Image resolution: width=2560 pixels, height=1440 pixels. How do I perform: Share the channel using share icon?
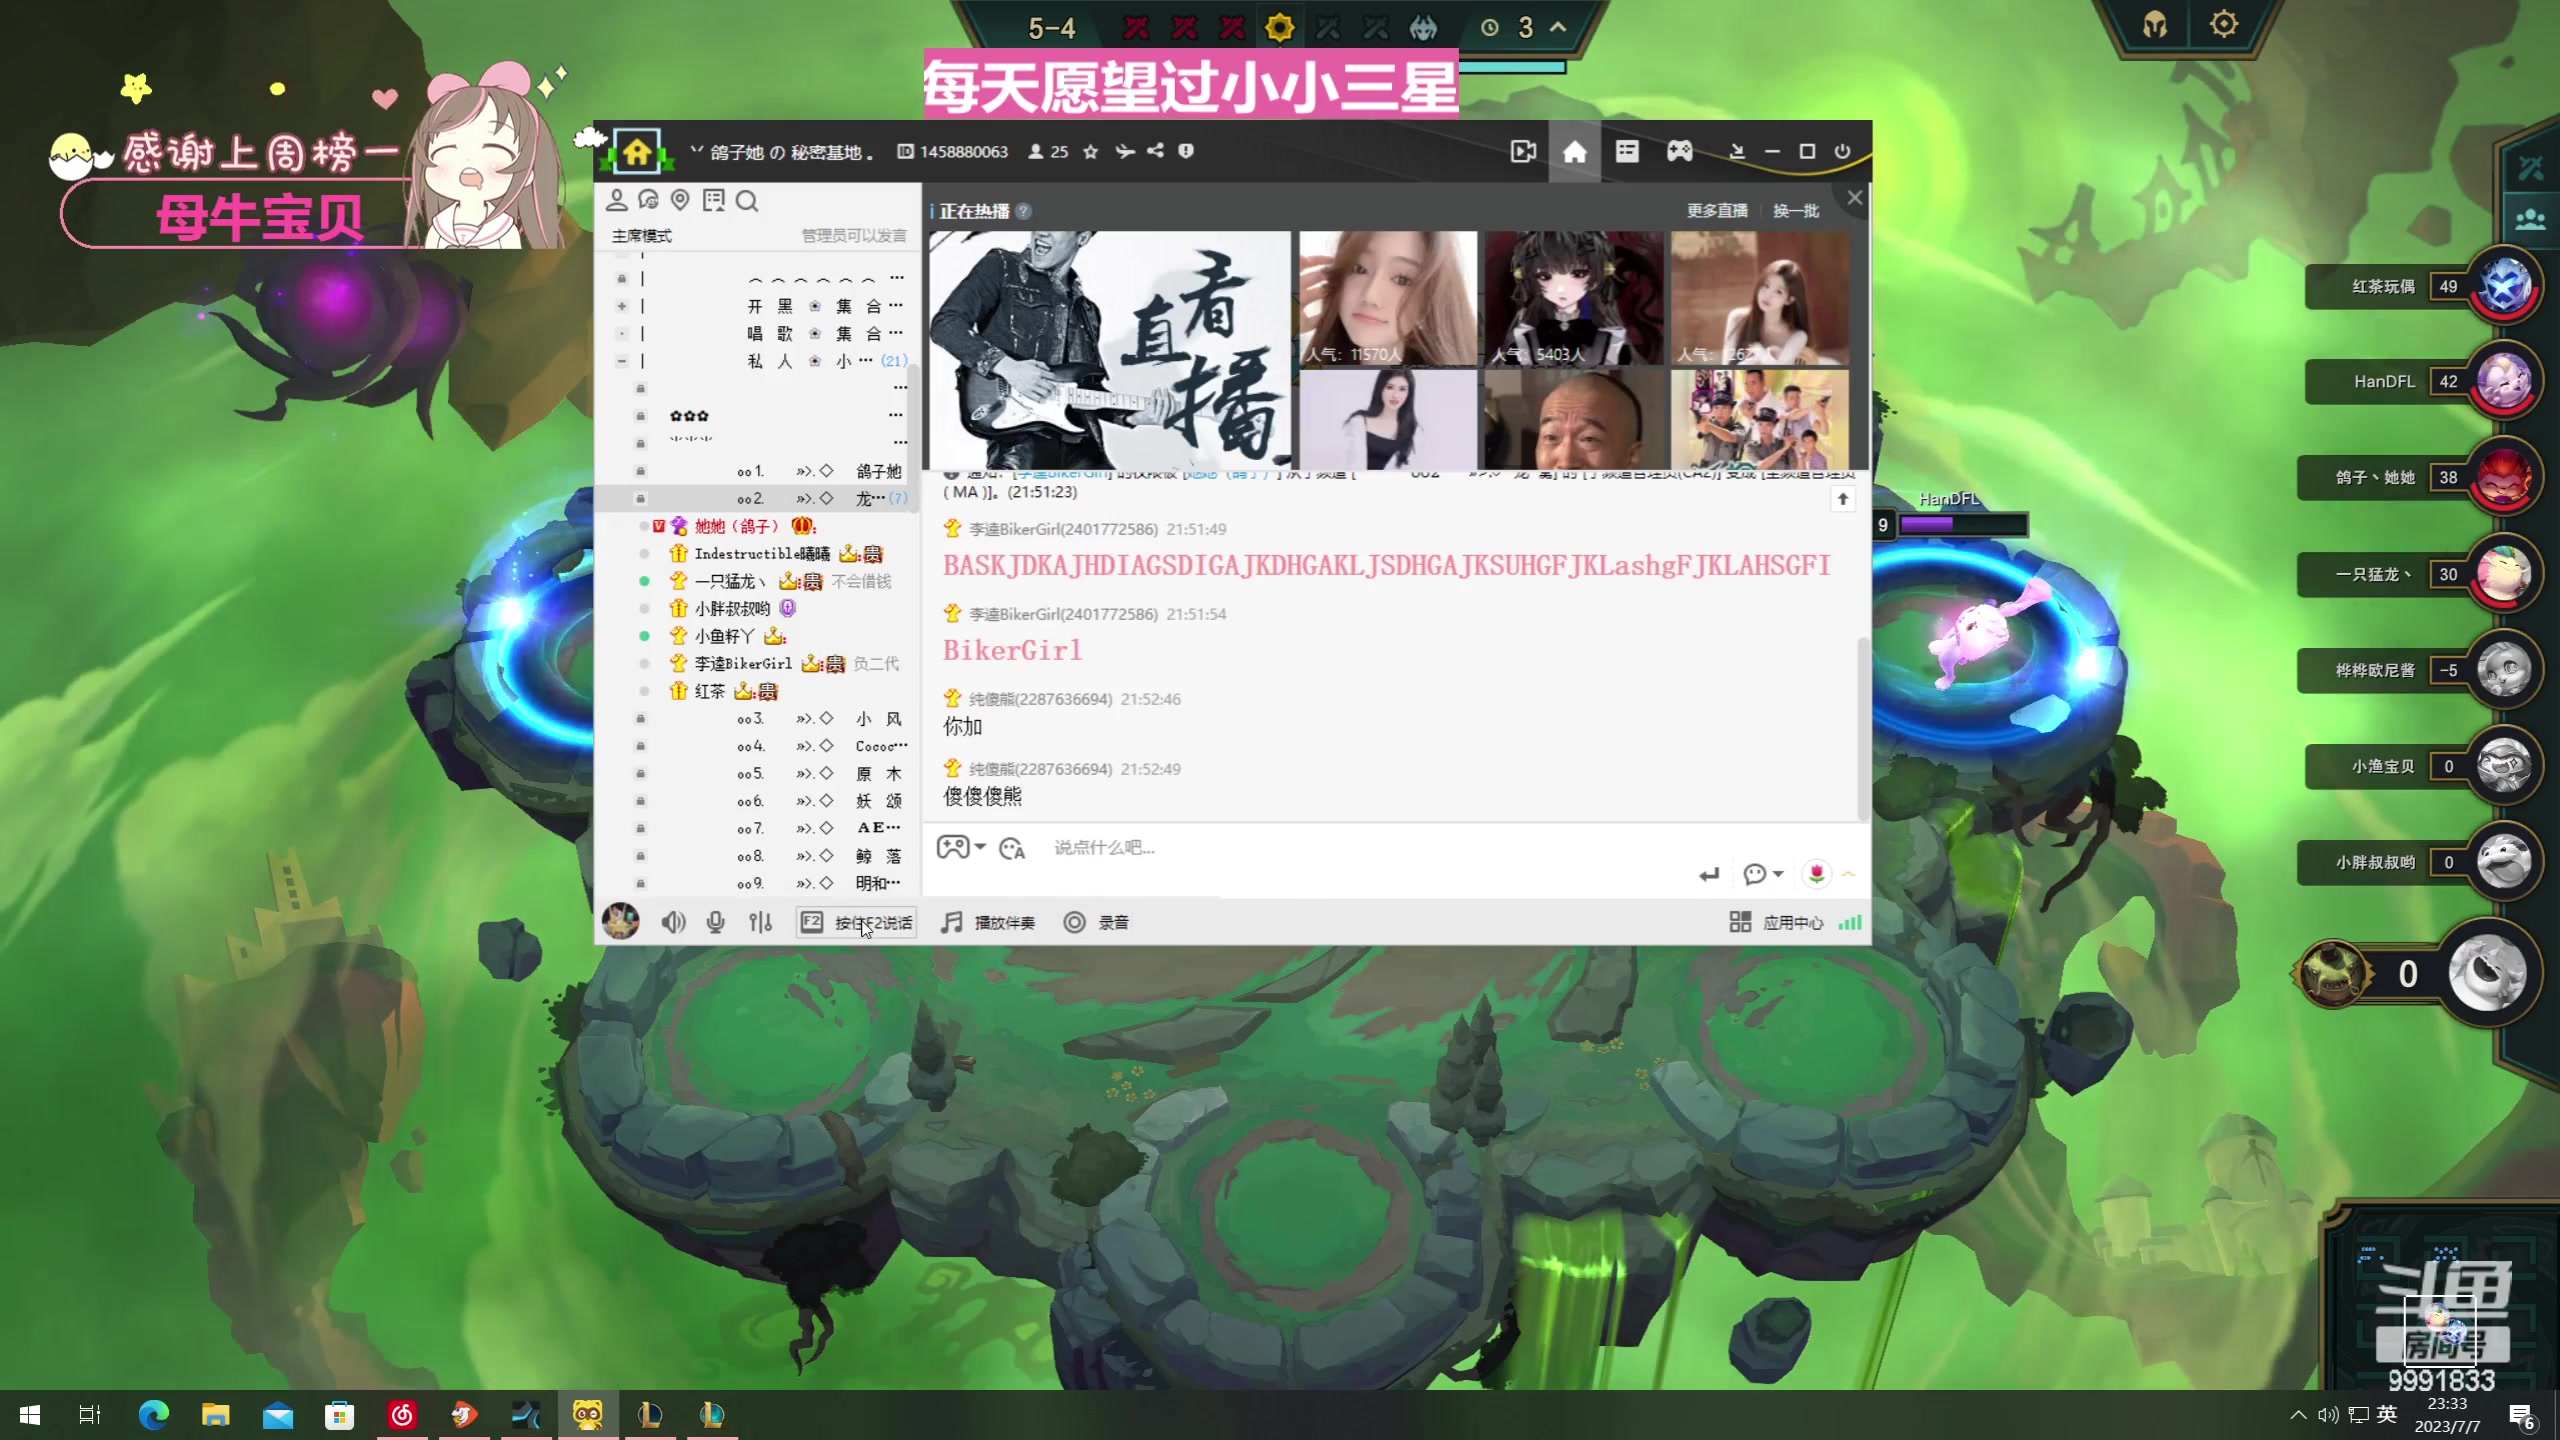pyautogui.click(x=1155, y=151)
